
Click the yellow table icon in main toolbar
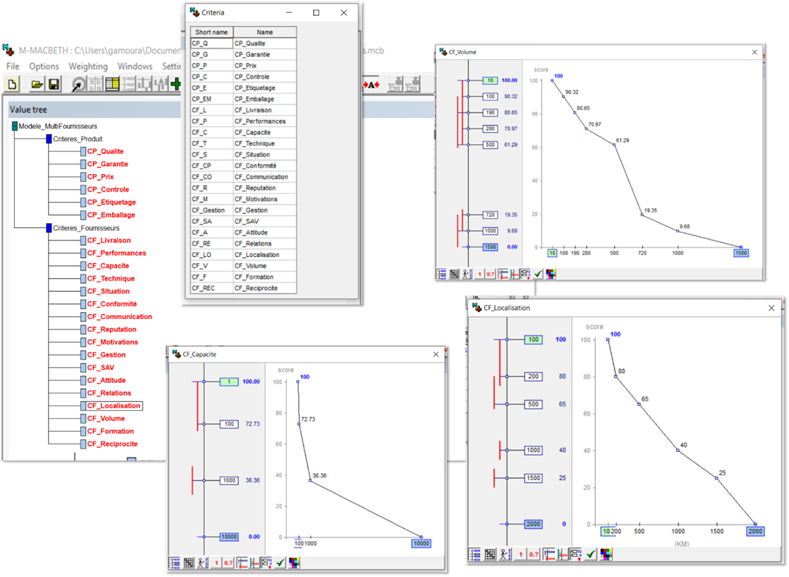pyautogui.click(x=112, y=84)
